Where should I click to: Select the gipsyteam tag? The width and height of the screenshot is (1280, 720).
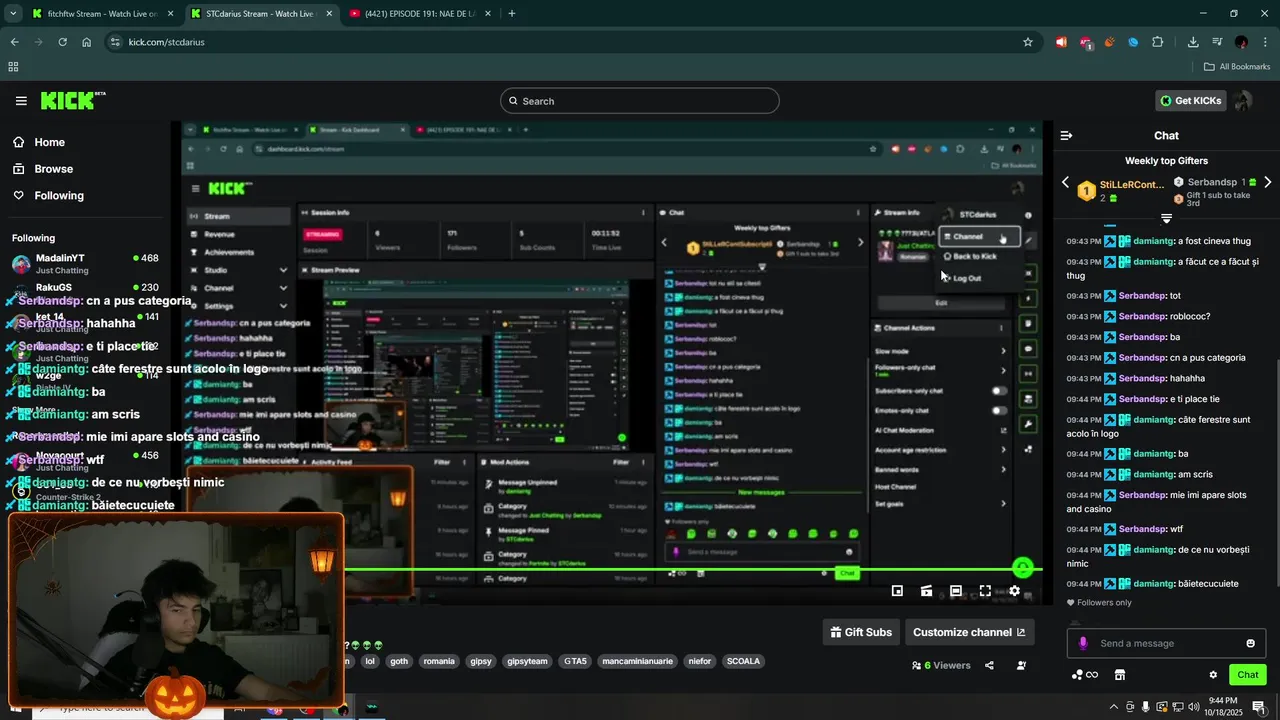point(527,661)
